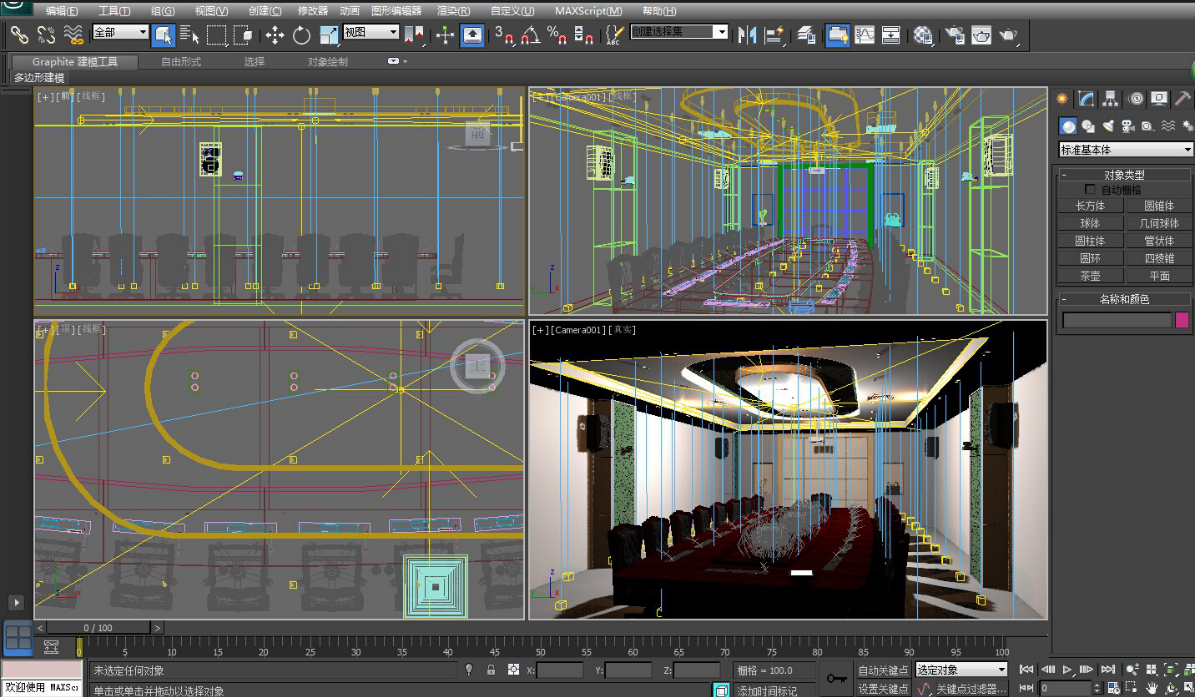Open Edit Named Selection Sets
The height and width of the screenshot is (697, 1195).
[x=614, y=34]
